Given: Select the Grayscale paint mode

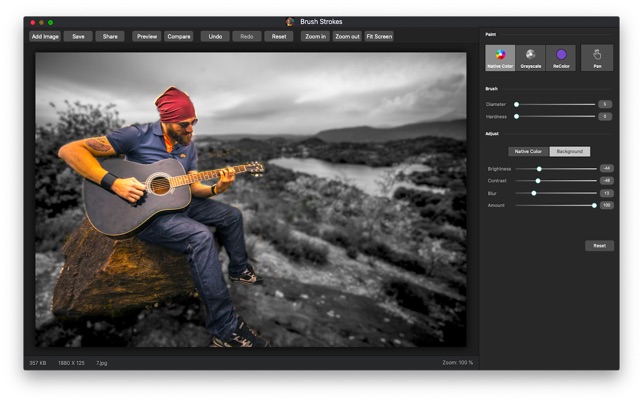Looking at the screenshot, I should click(530, 57).
